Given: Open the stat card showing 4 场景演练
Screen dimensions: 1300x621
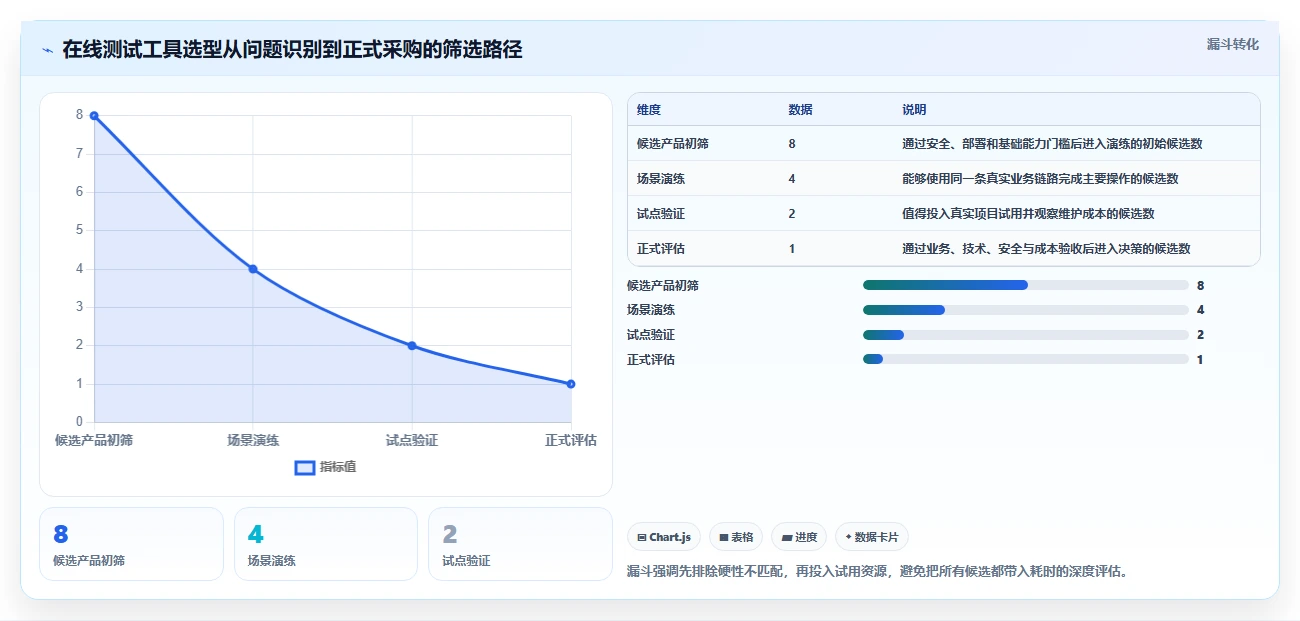Looking at the screenshot, I should point(326,544).
